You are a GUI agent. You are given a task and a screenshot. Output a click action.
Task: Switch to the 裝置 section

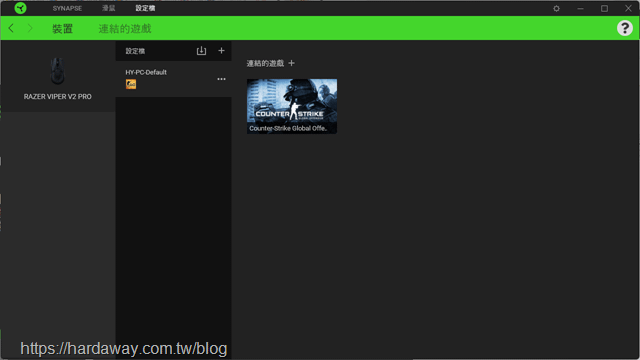(x=62, y=29)
